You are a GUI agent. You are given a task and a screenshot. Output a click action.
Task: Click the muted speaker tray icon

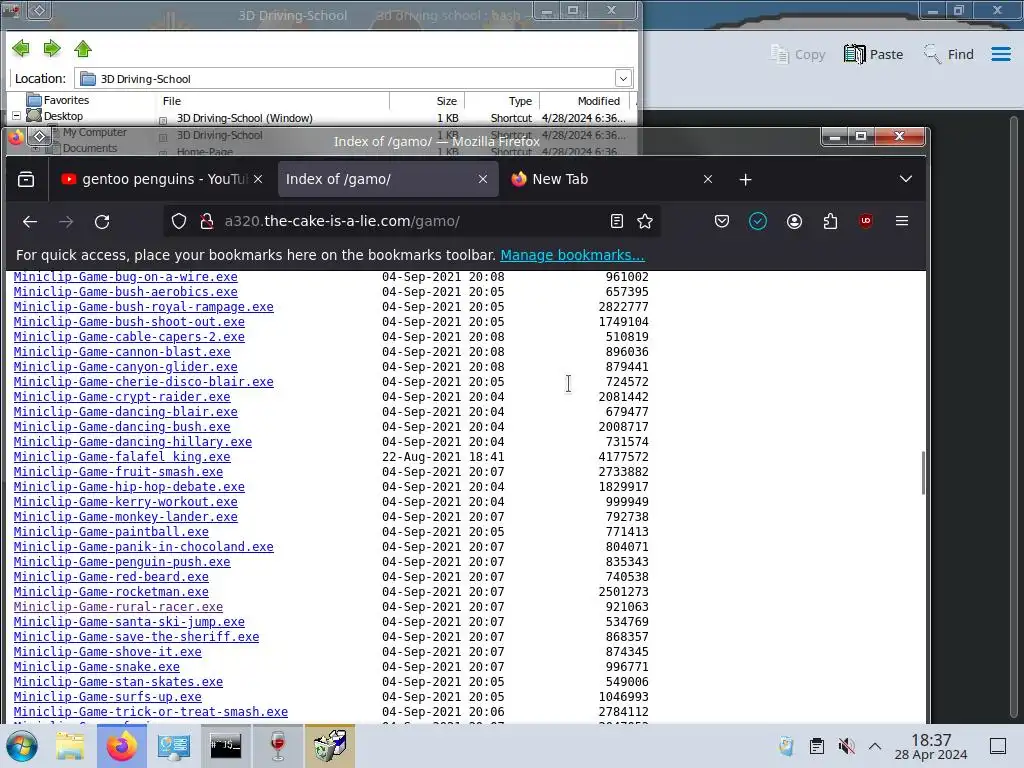[x=846, y=746]
